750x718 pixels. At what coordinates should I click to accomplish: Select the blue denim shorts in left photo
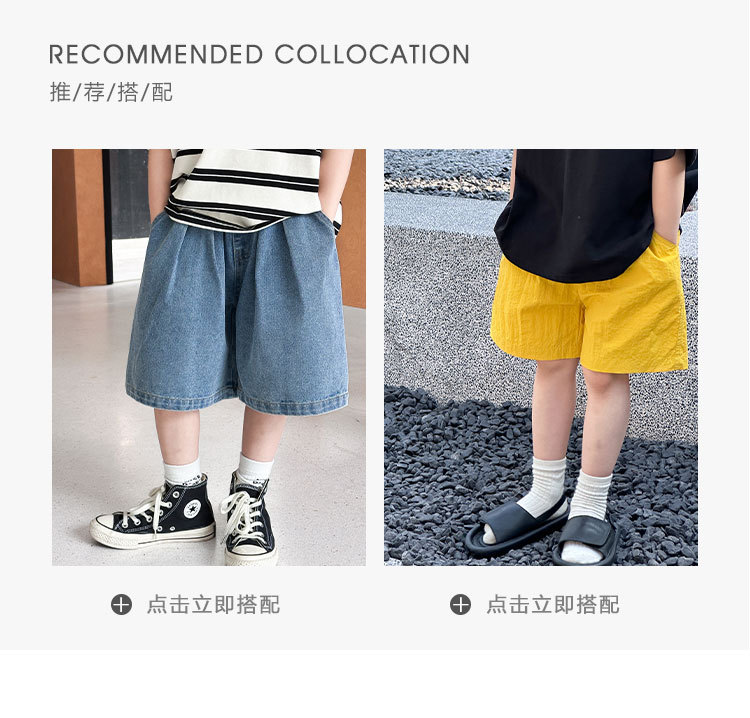[237, 313]
